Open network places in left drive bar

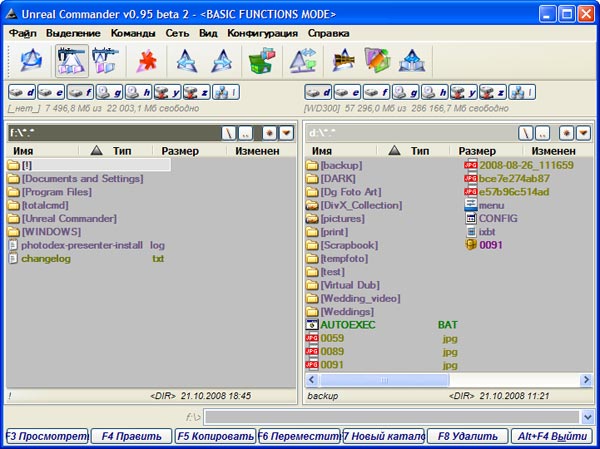[226, 92]
